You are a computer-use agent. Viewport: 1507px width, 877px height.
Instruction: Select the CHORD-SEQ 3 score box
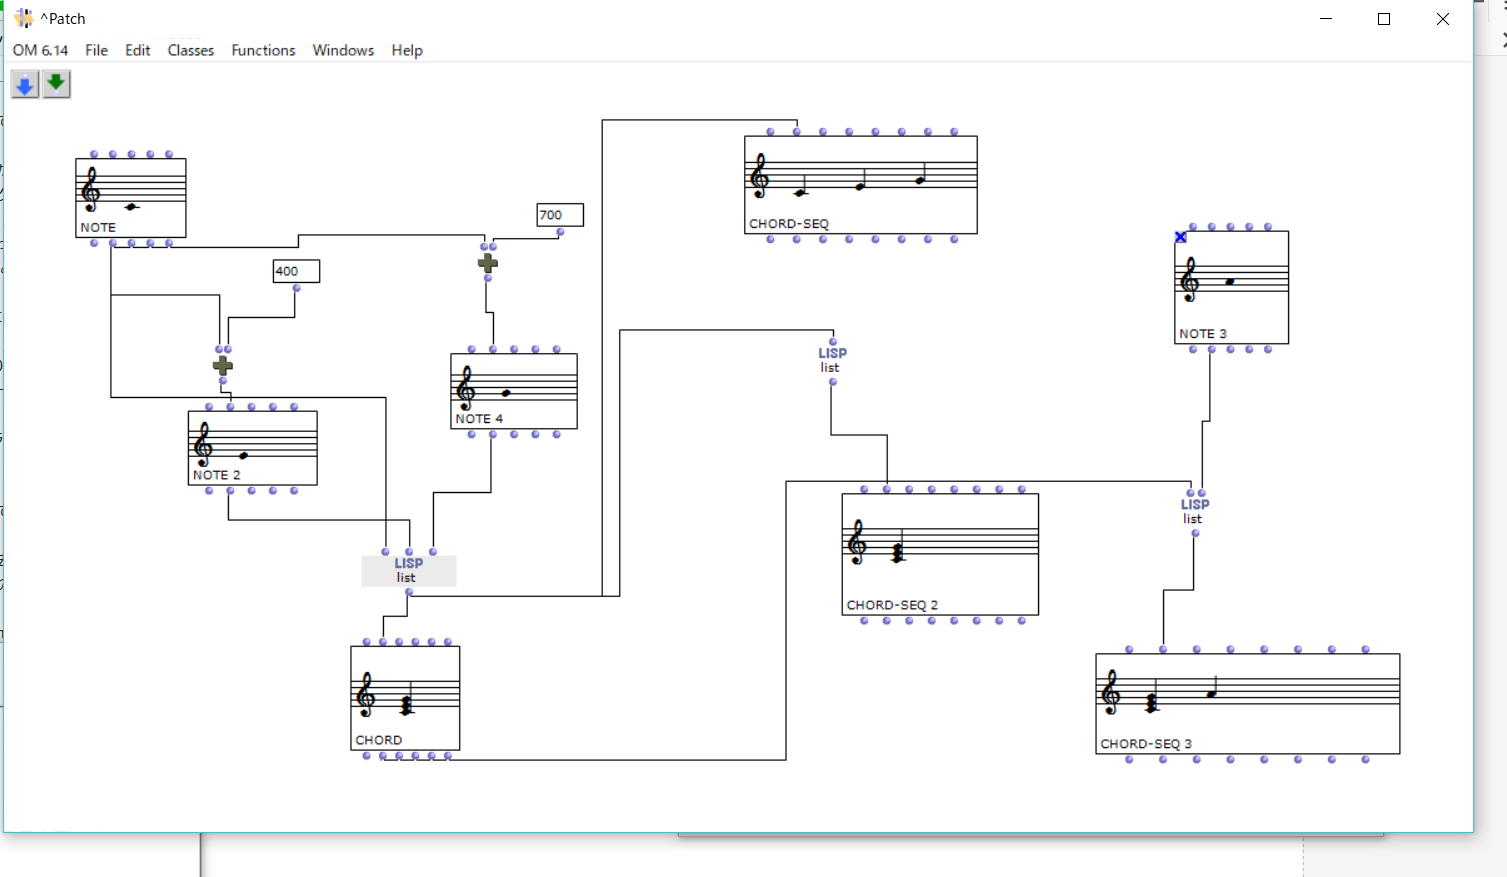coord(1247,703)
